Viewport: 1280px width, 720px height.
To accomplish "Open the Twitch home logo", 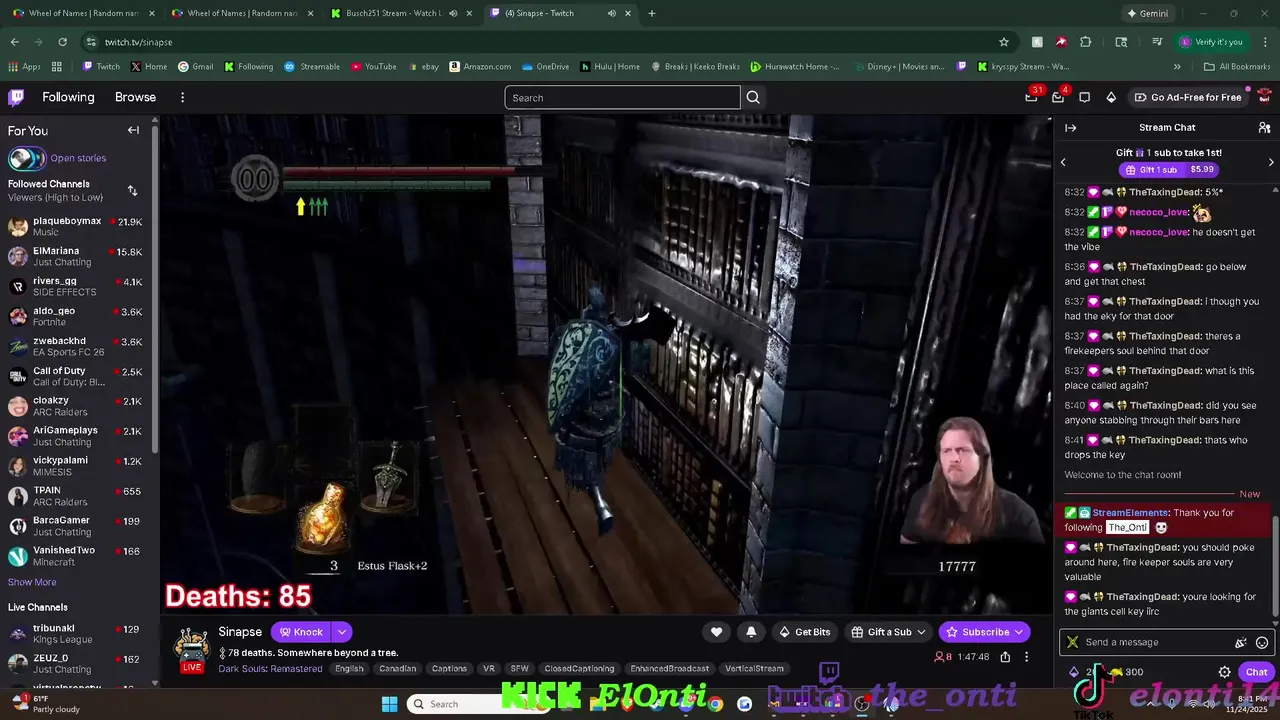I will coord(16,97).
